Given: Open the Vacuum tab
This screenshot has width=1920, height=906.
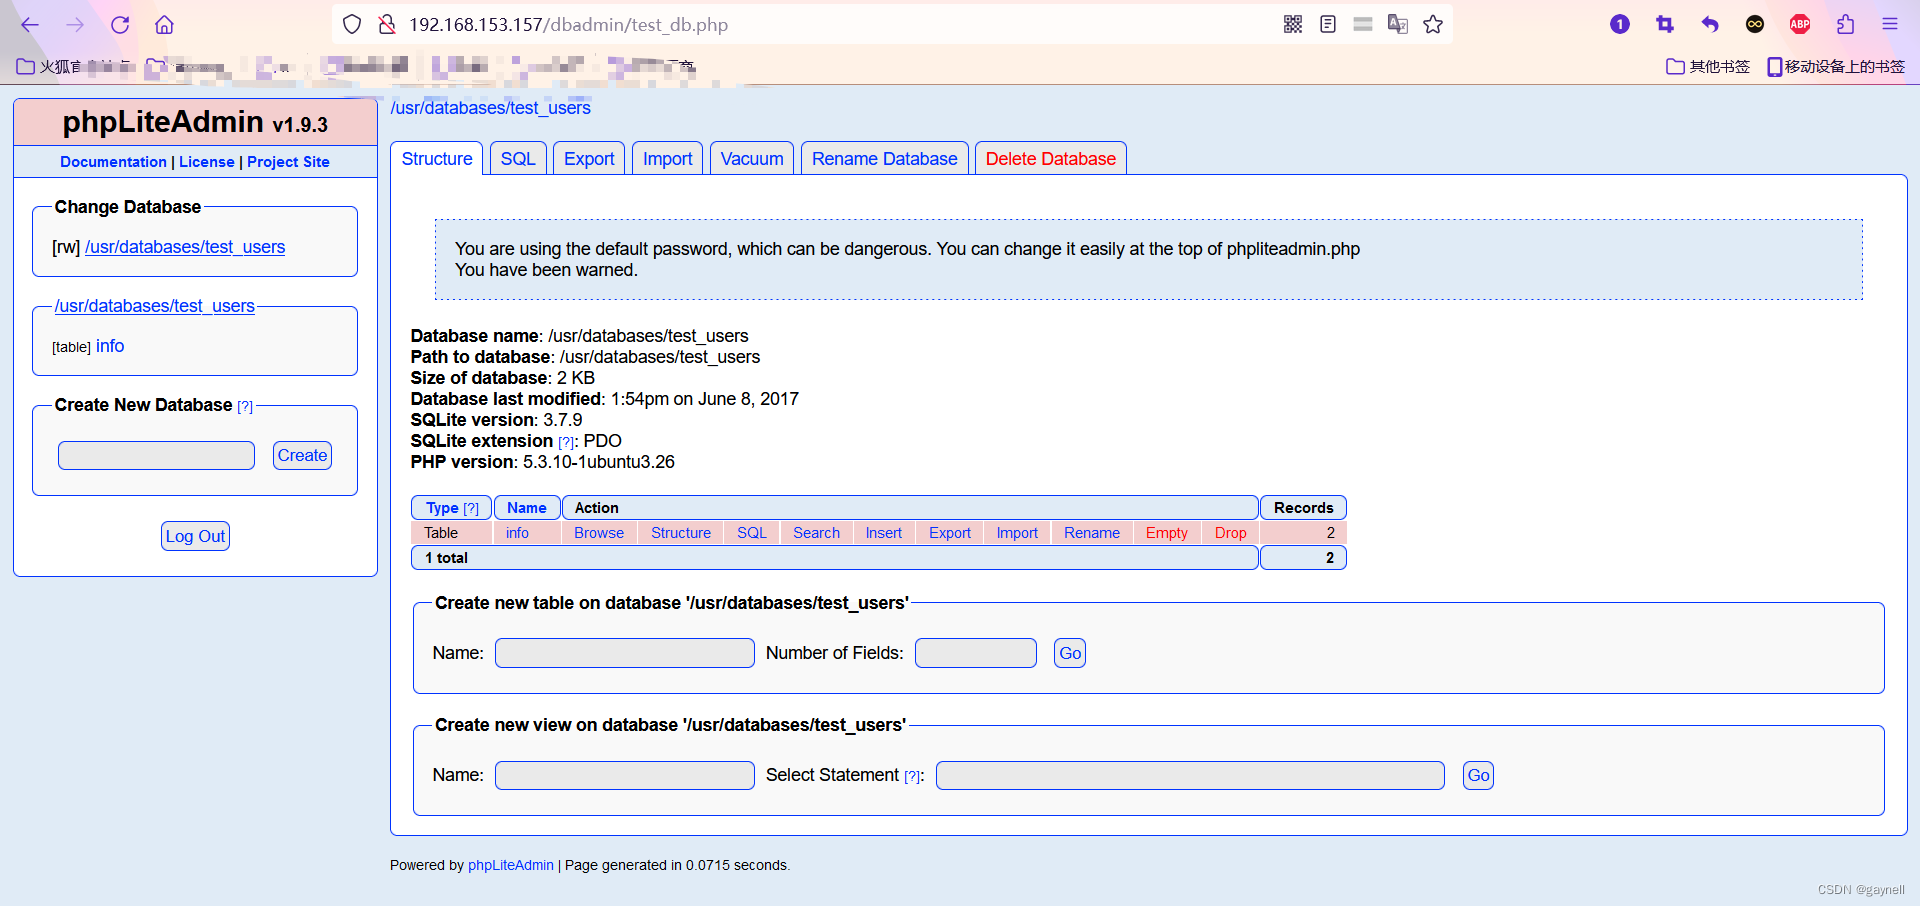Looking at the screenshot, I should point(752,159).
